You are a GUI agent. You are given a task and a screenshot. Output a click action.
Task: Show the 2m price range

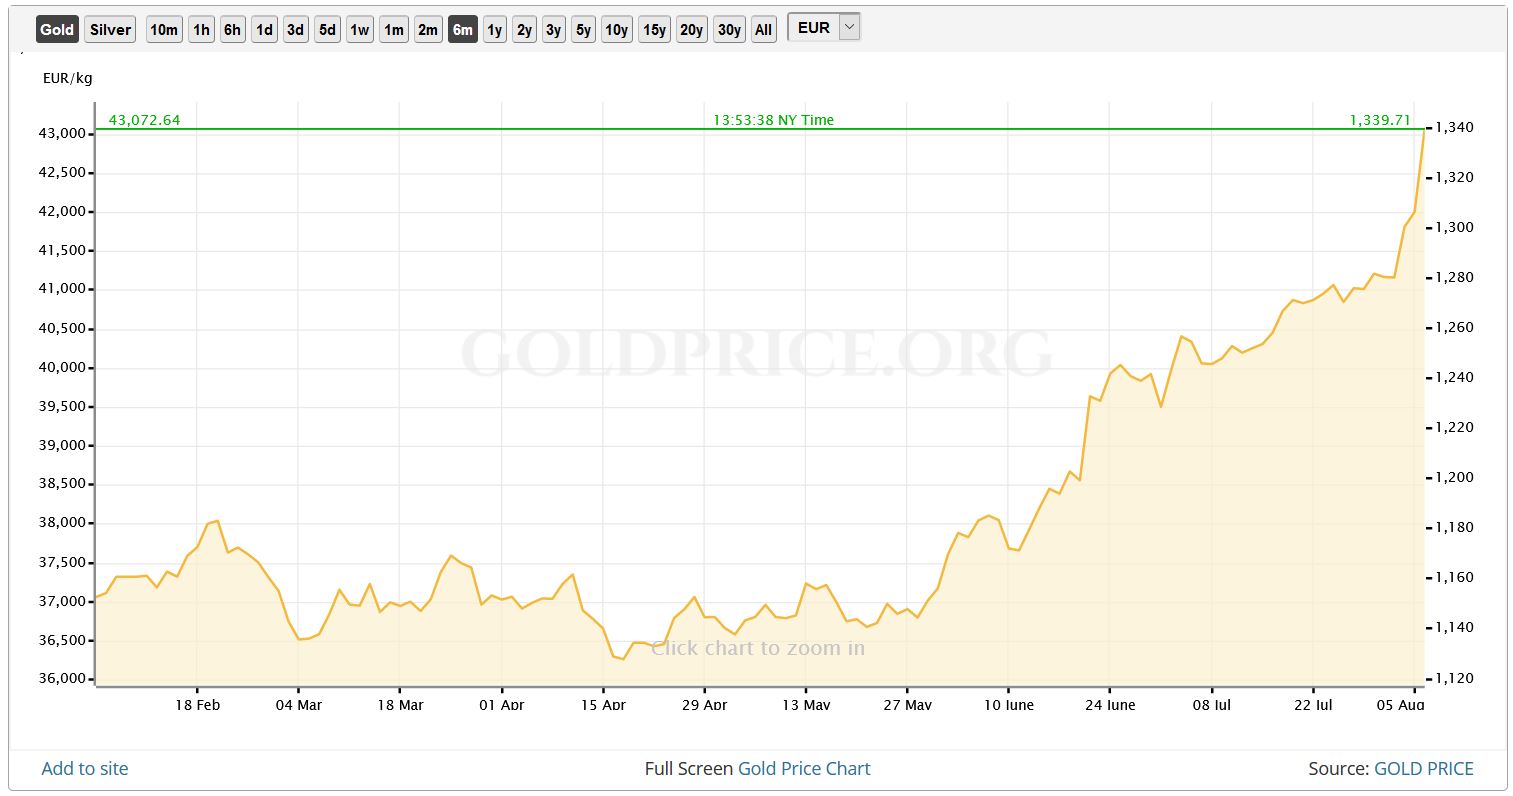tap(428, 29)
